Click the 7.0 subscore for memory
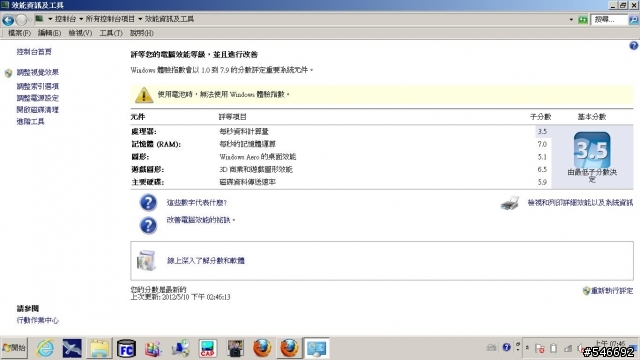This screenshot has height=360, width=640. point(542,144)
